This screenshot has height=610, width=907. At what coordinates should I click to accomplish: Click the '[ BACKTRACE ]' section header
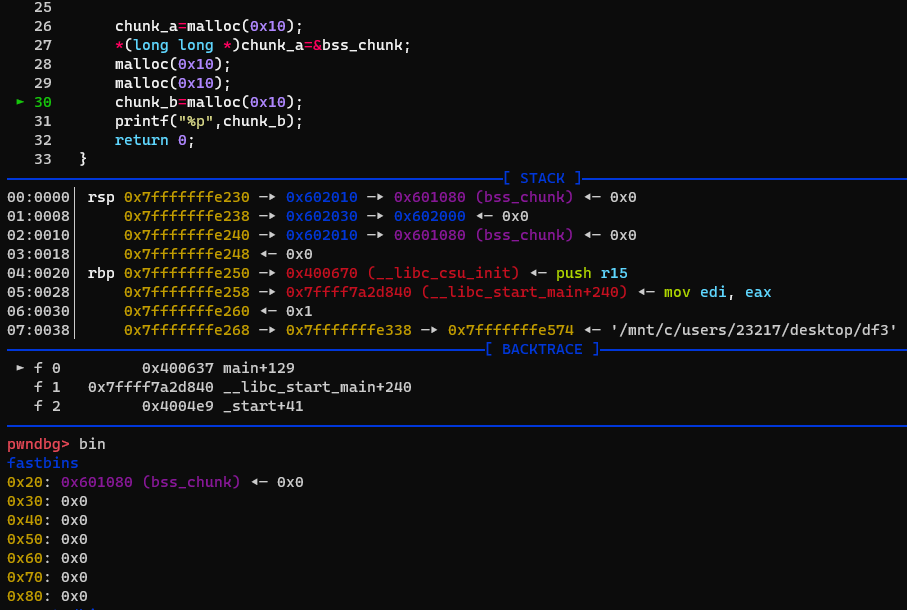tap(542, 349)
